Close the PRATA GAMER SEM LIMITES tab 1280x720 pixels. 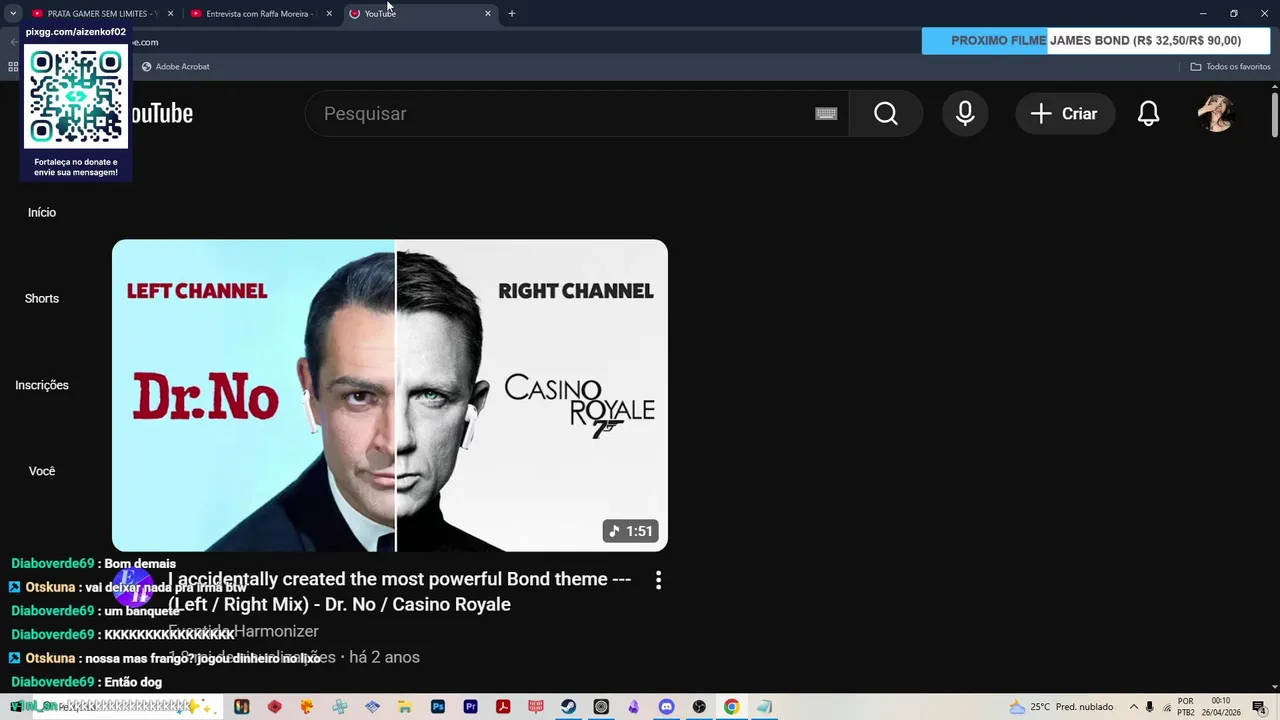pyautogui.click(x=170, y=14)
